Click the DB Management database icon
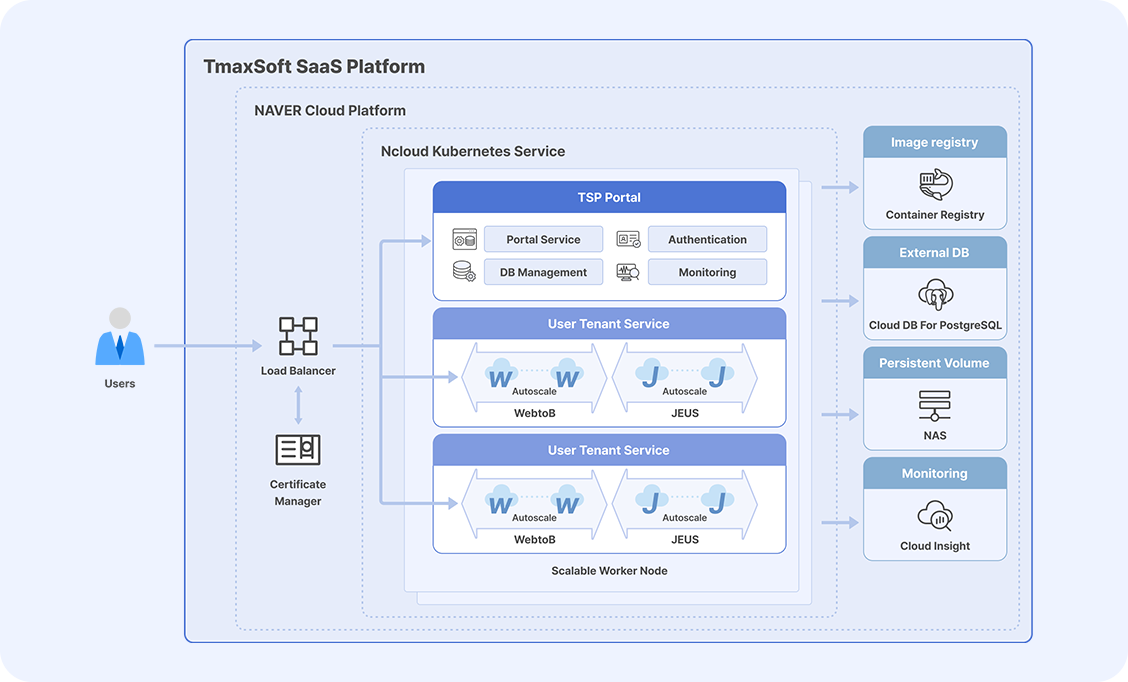This screenshot has height=682, width=1128. [464, 271]
